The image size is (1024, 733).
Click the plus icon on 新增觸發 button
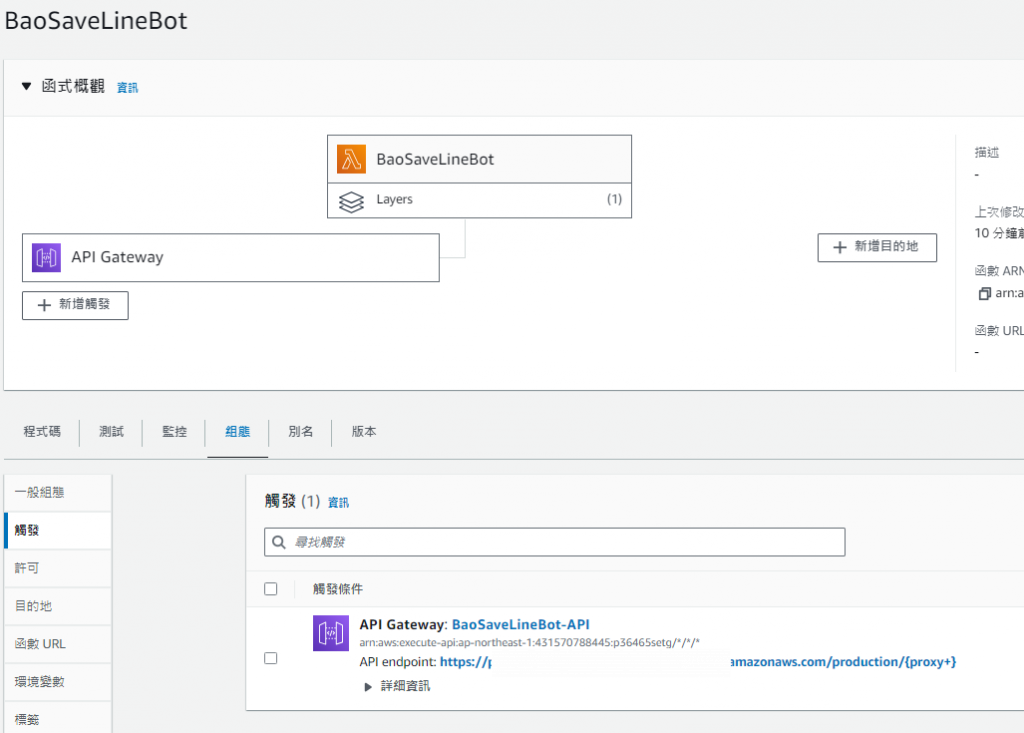[44, 305]
